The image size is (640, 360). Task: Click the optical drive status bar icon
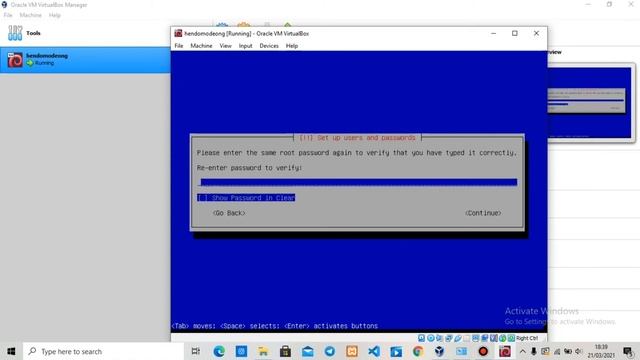[x=431, y=338]
